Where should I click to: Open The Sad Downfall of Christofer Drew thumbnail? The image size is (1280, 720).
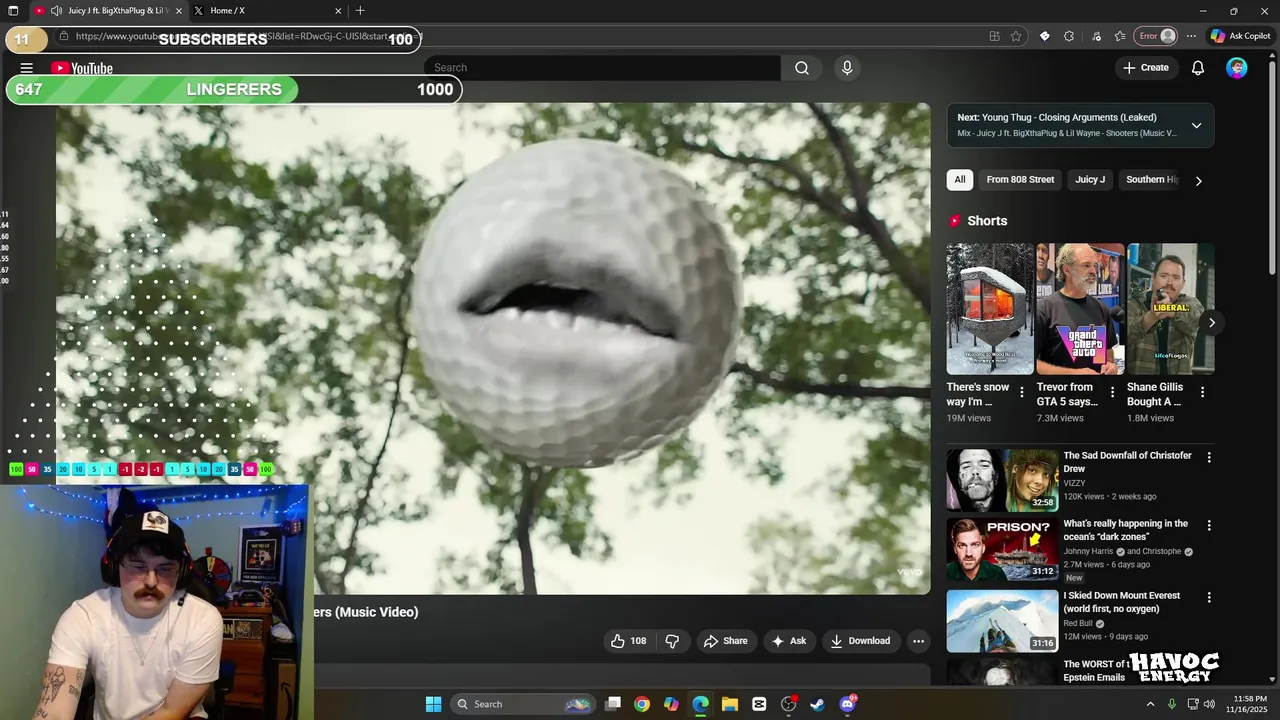1002,480
